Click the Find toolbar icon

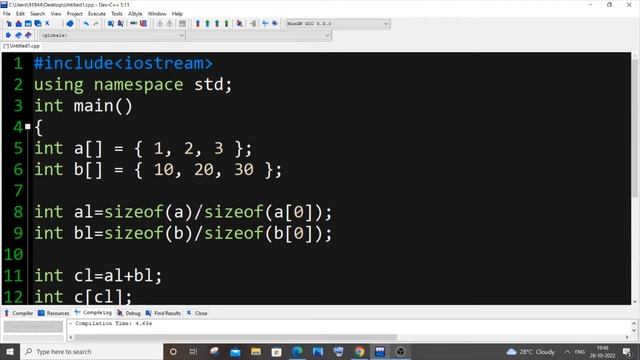tap(111, 24)
